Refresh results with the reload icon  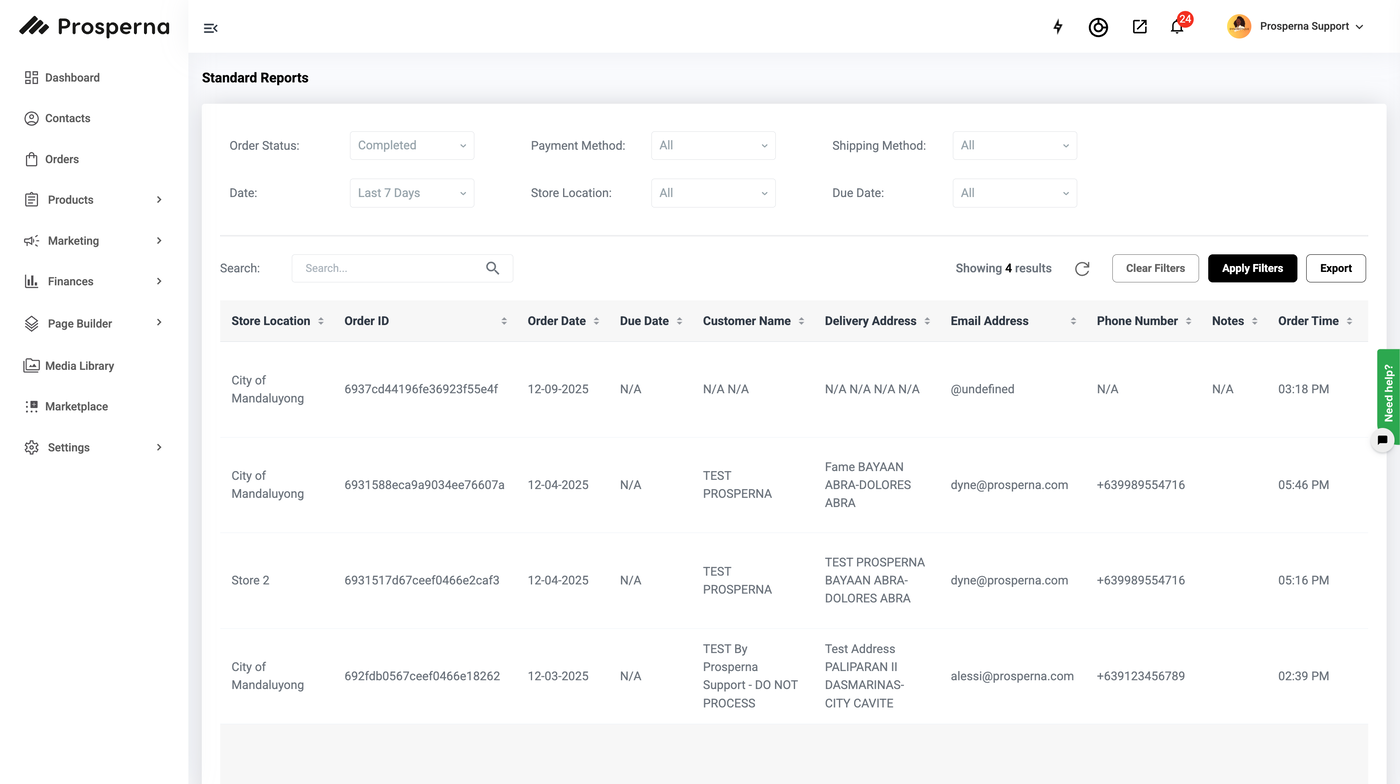pyautogui.click(x=1082, y=268)
